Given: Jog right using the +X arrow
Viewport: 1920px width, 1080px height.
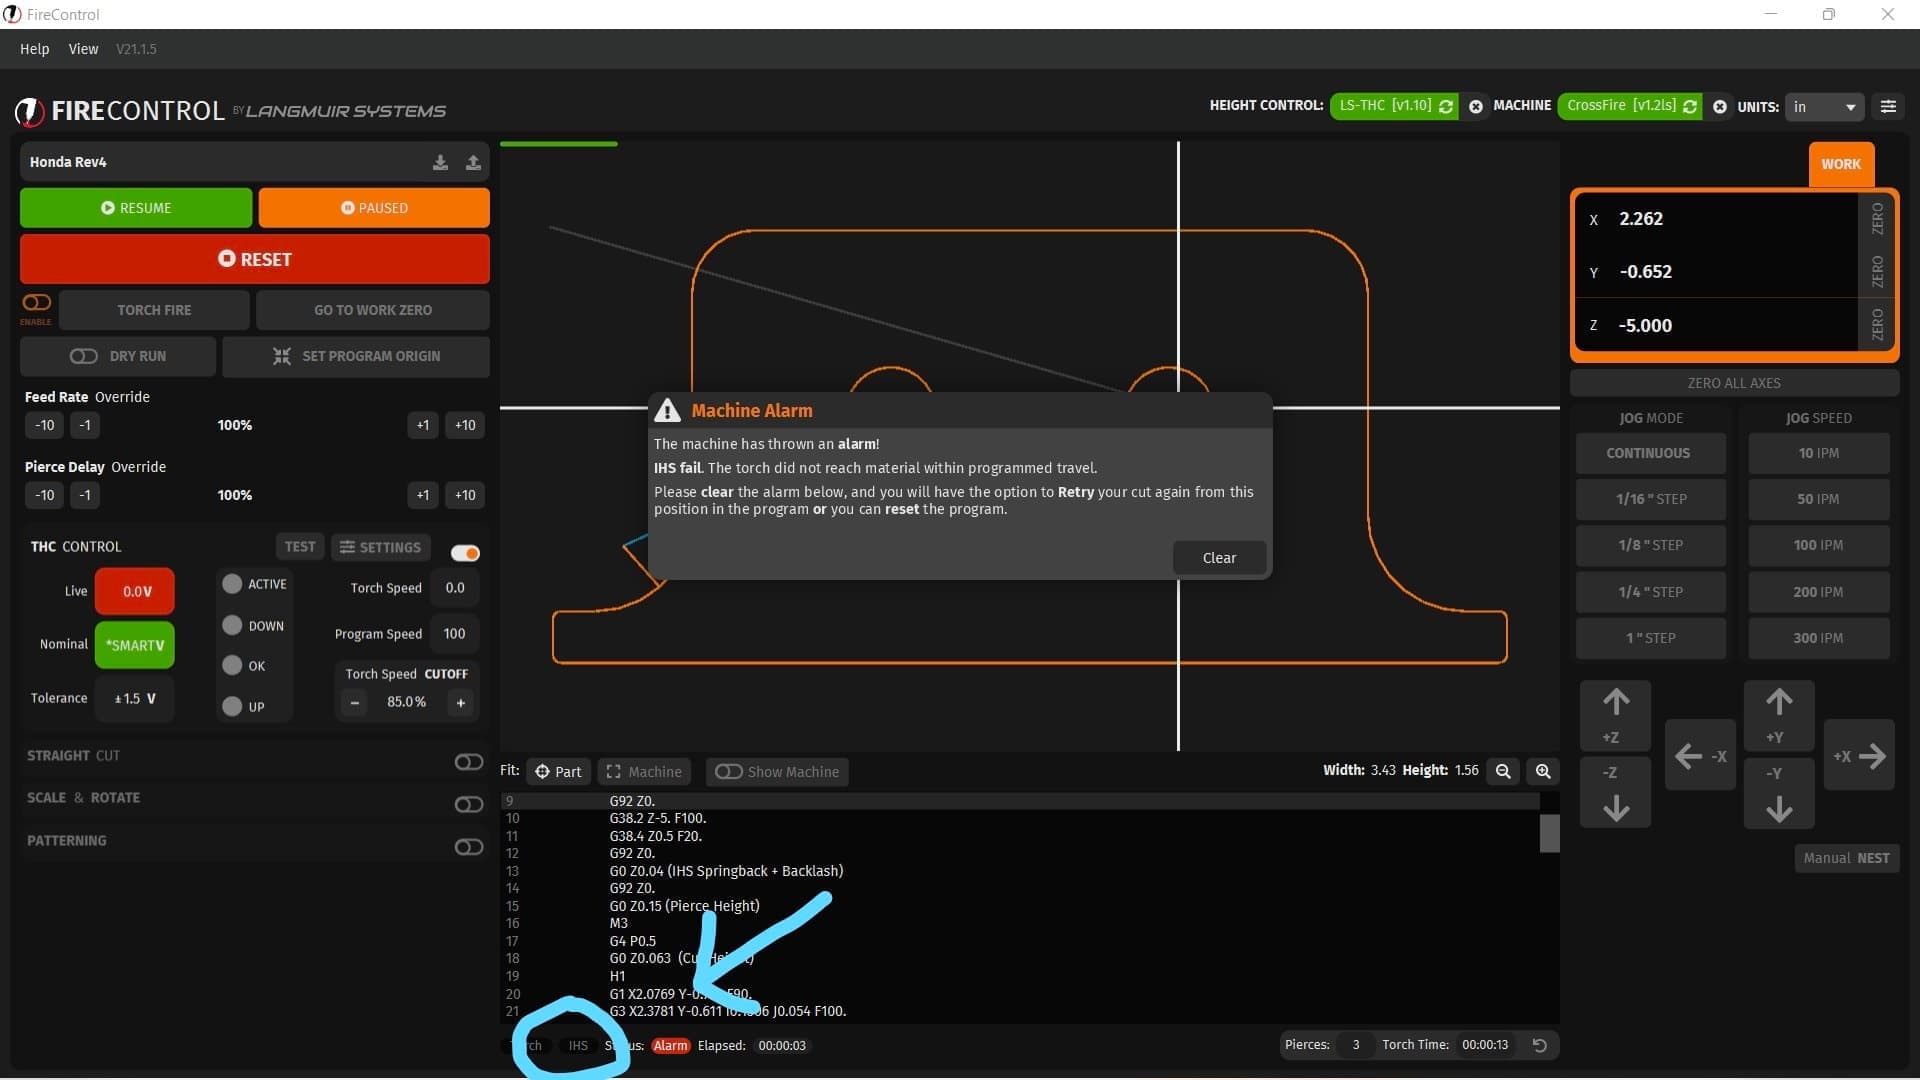Looking at the screenshot, I should 1859,756.
